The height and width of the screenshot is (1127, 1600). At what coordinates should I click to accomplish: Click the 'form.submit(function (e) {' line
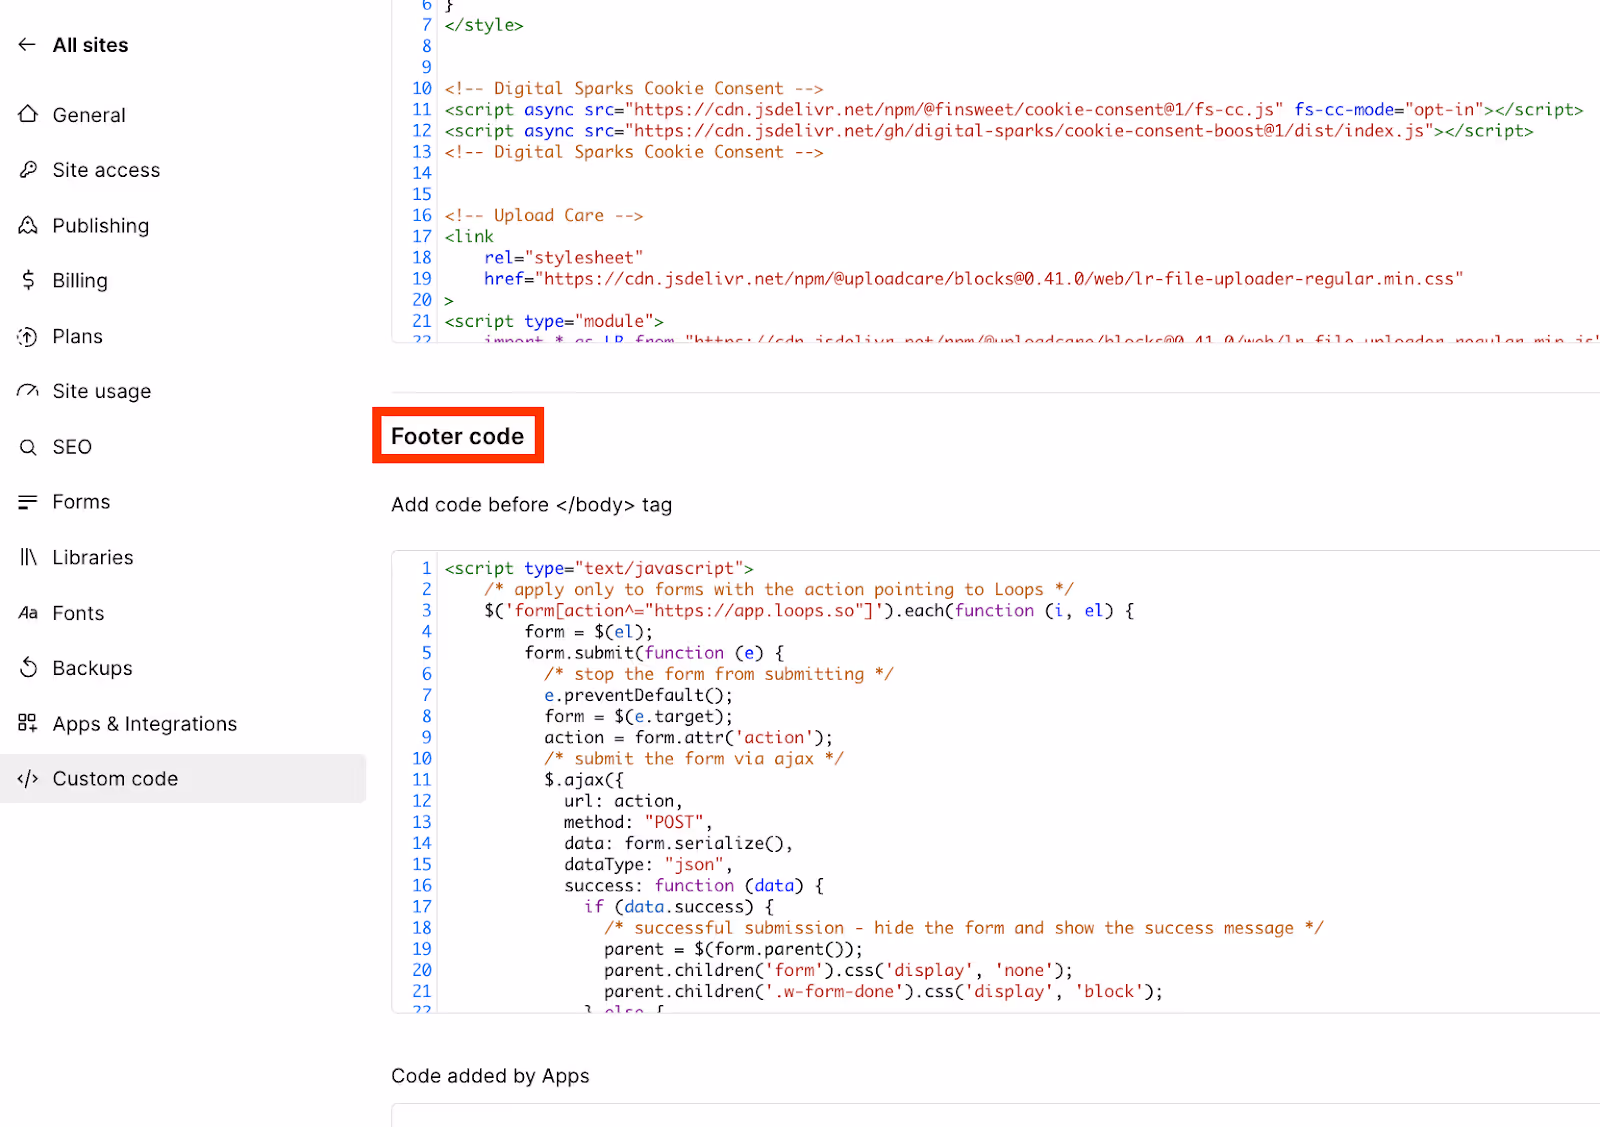(654, 653)
